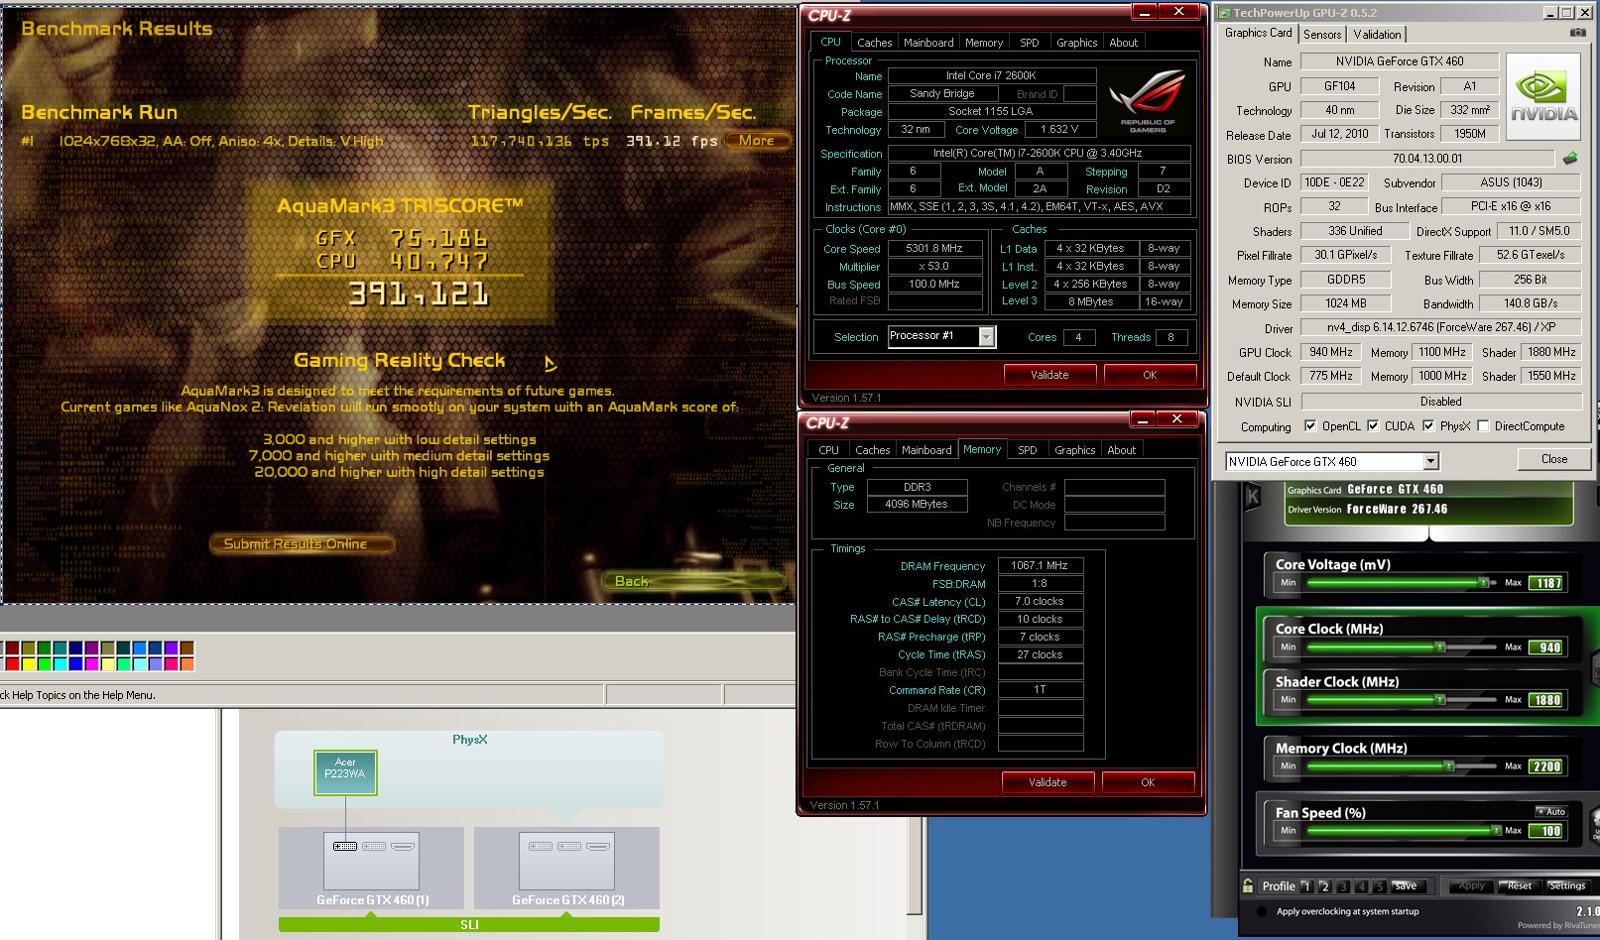The height and width of the screenshot is (940, 1600).
Task: Select the GeForce GTX 460 (2) card
Action: point(567,868)
